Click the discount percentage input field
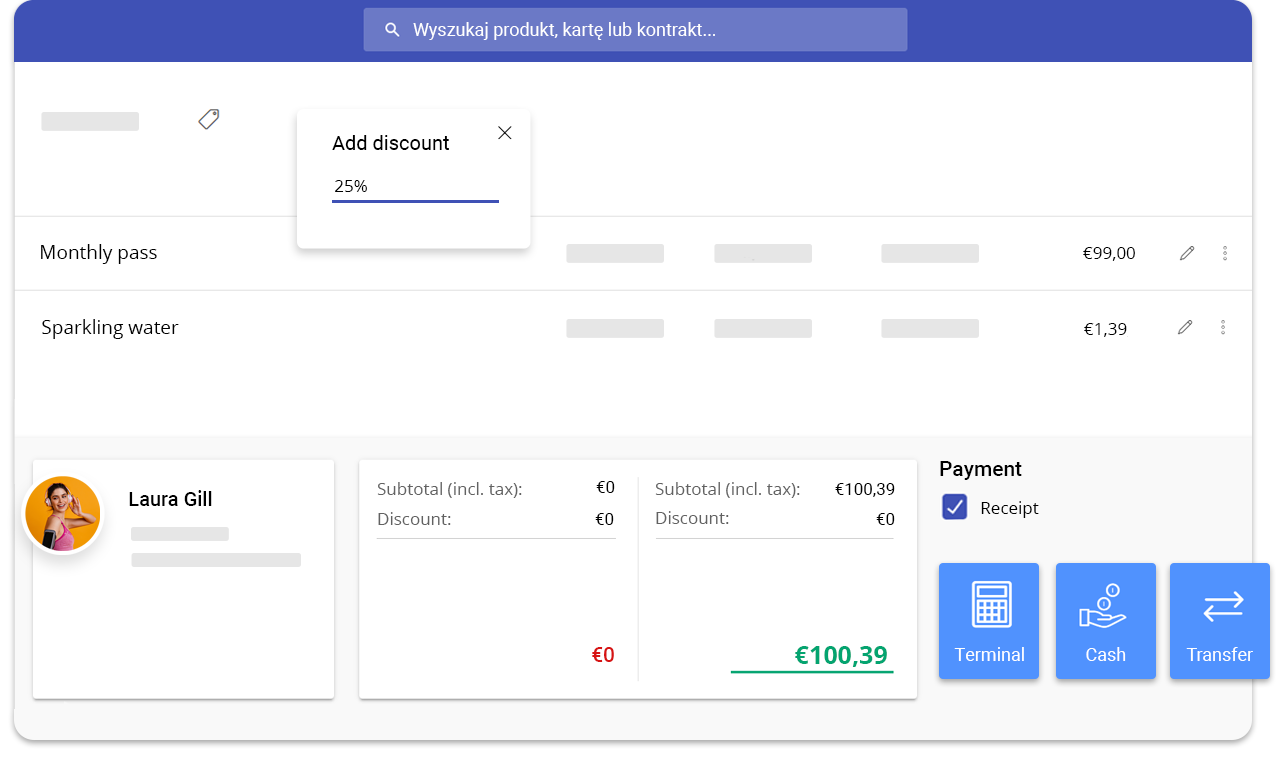Image resolution: width=1287 pixels, height=762 pixels. (415, 186)
